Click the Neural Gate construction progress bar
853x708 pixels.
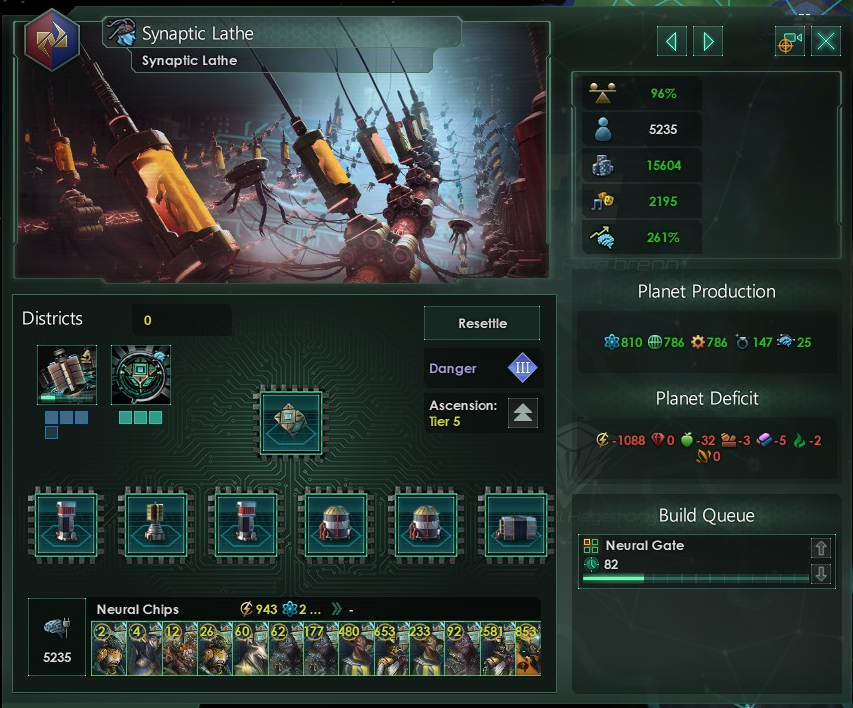696,578
